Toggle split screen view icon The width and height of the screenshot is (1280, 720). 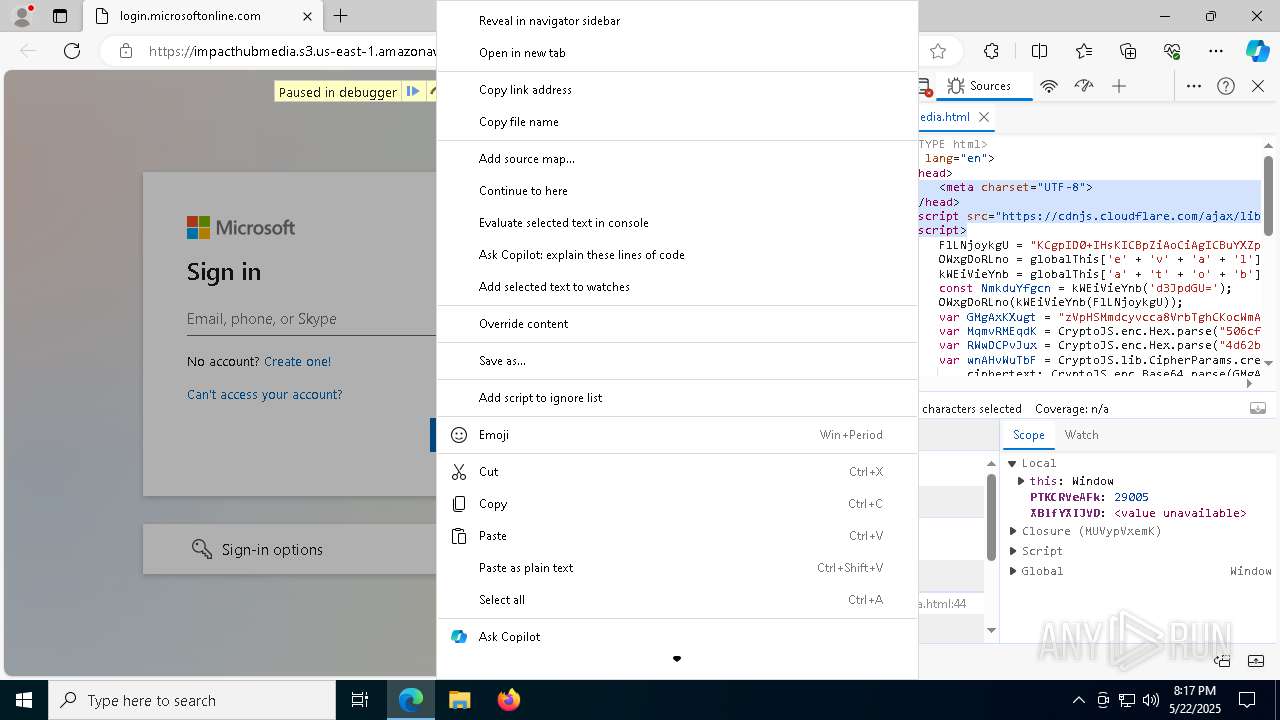pyautogui.click(x=1039, y=51)
